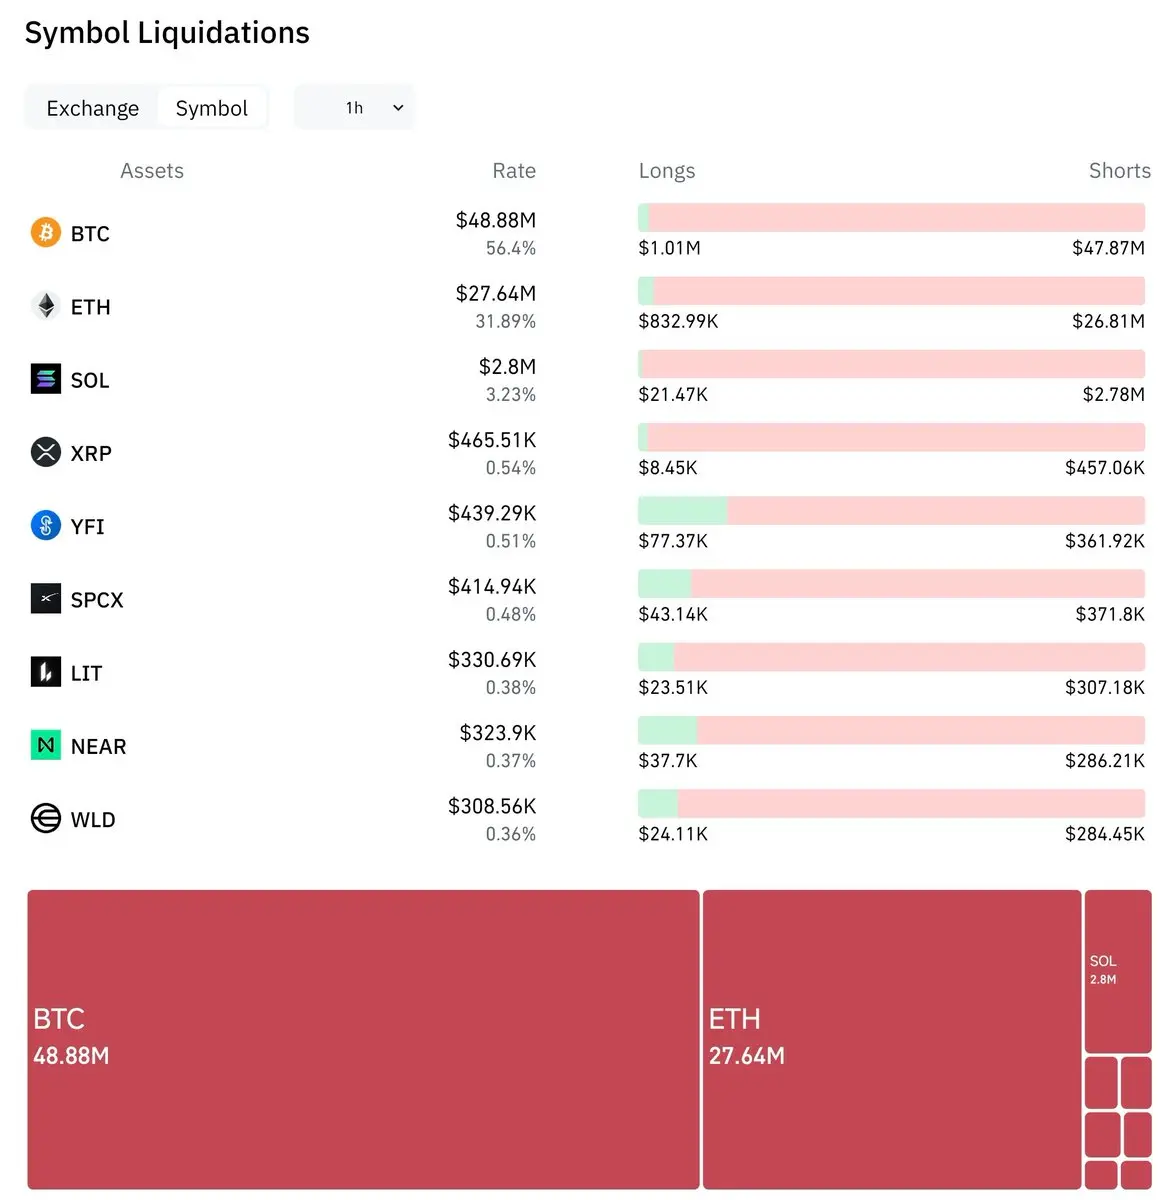Image resolution: width=1176 pixels, height=1200 pixels.
Task: Sort by the Rate column header
Action: (514, 171)
